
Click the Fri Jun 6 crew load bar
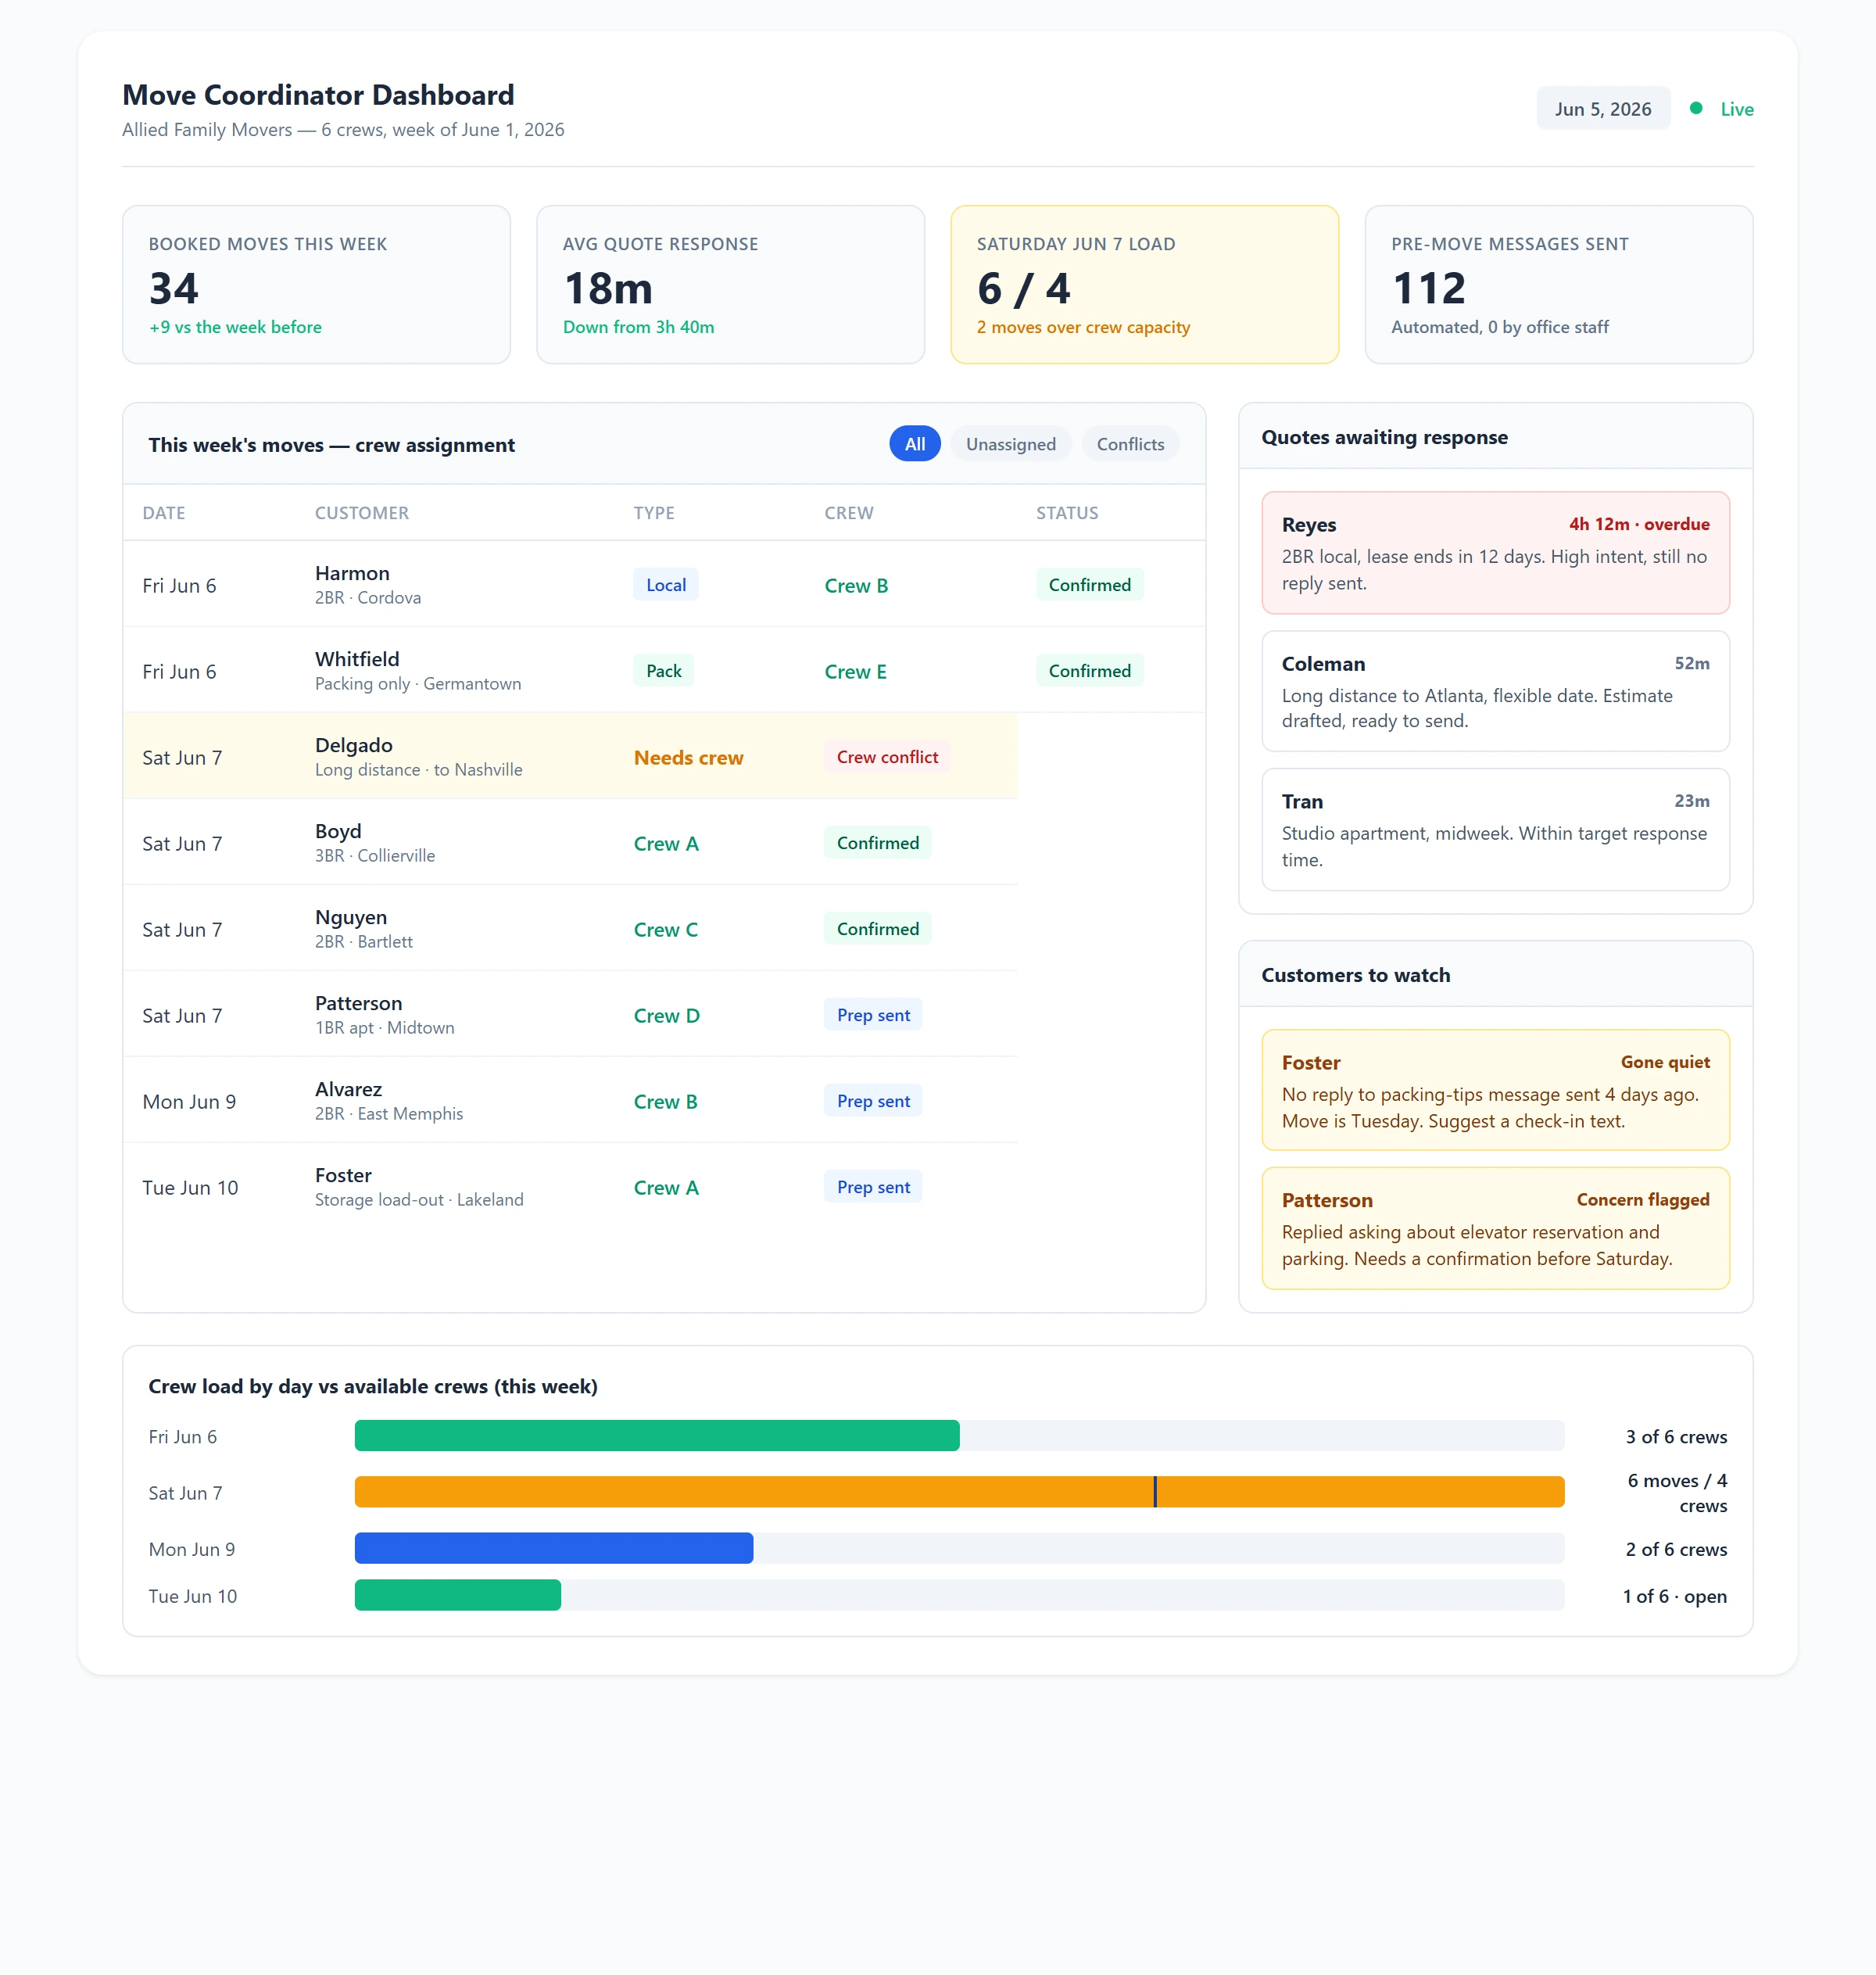pyautogui.click(x=657, y=1436)
